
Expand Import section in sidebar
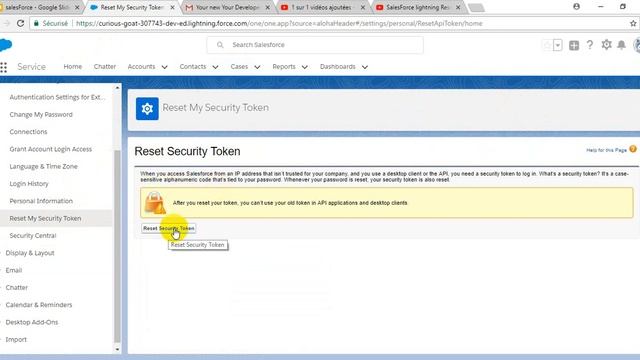pos(16,340)
